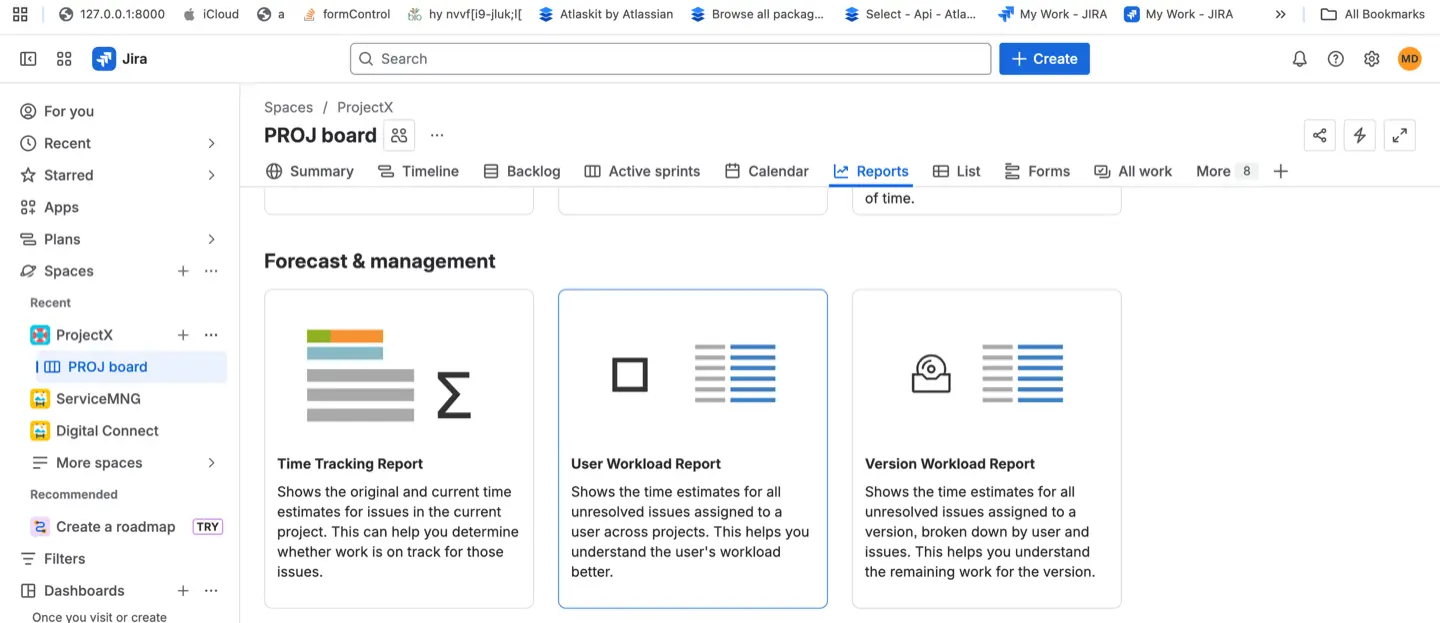
Task: Expand the Recent section in the sidebar
Action: 211,143
